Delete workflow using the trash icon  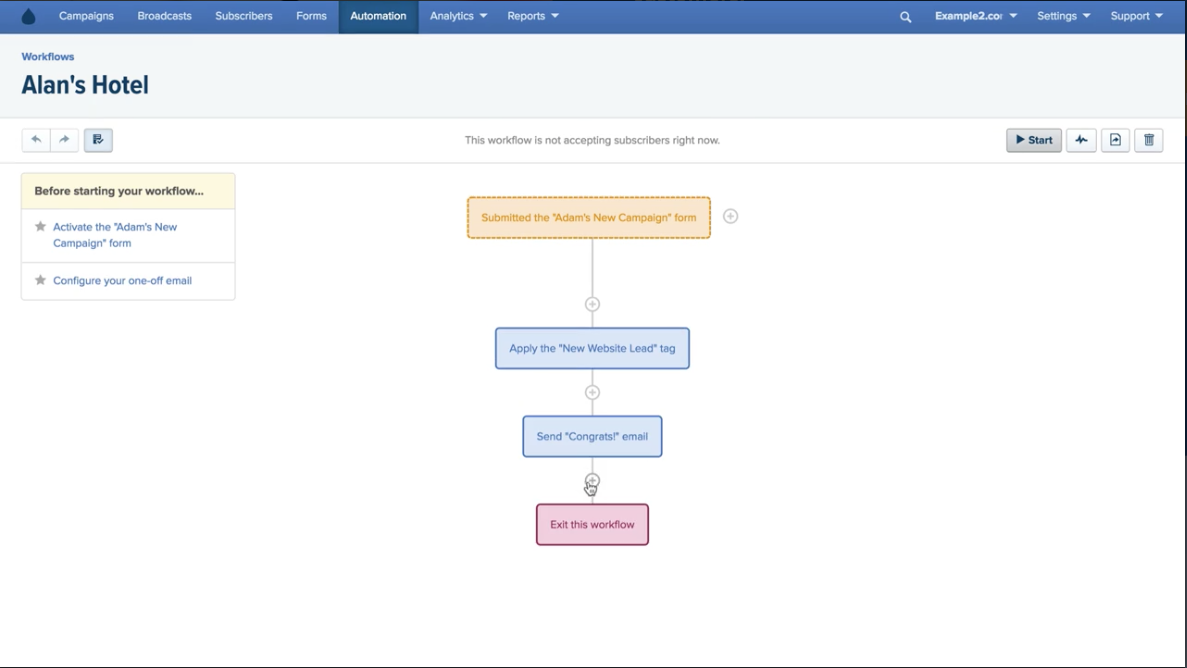(x=1148, y=140)
